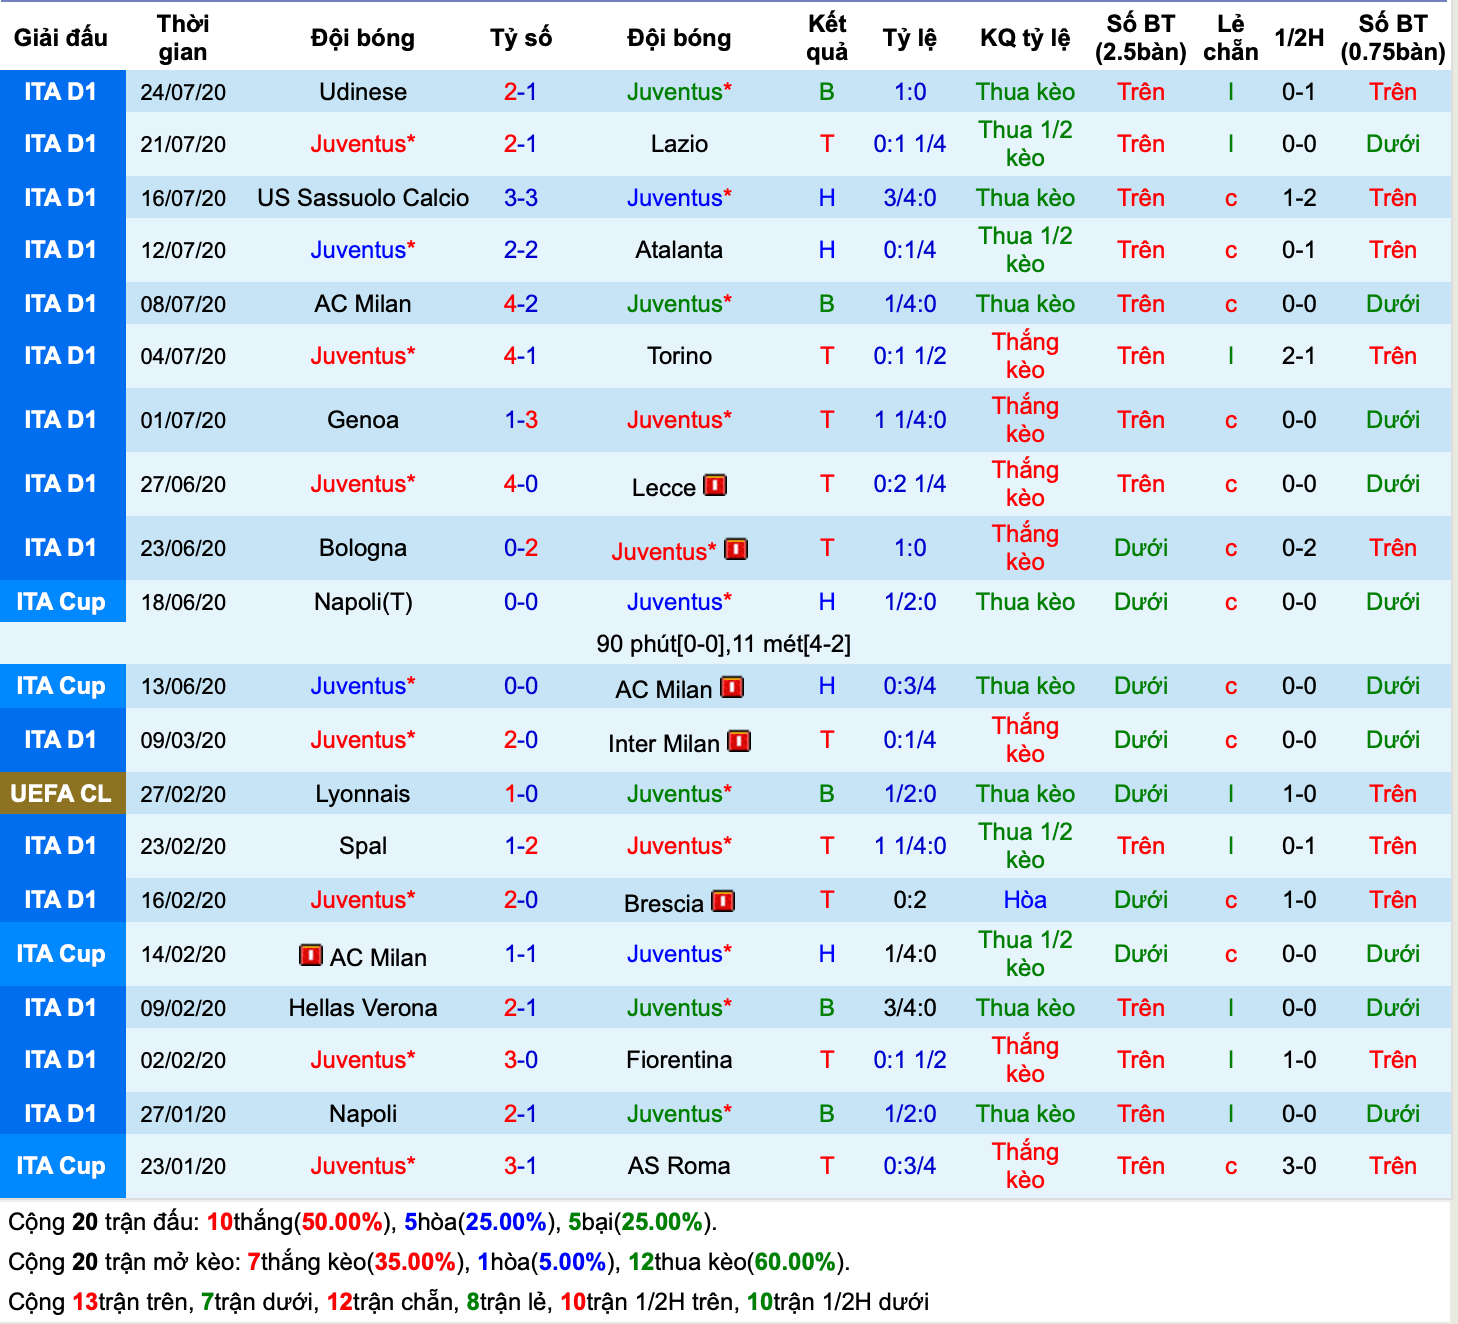
Task: Click result 'B' in Udinese row
Action: coord(827,92)
